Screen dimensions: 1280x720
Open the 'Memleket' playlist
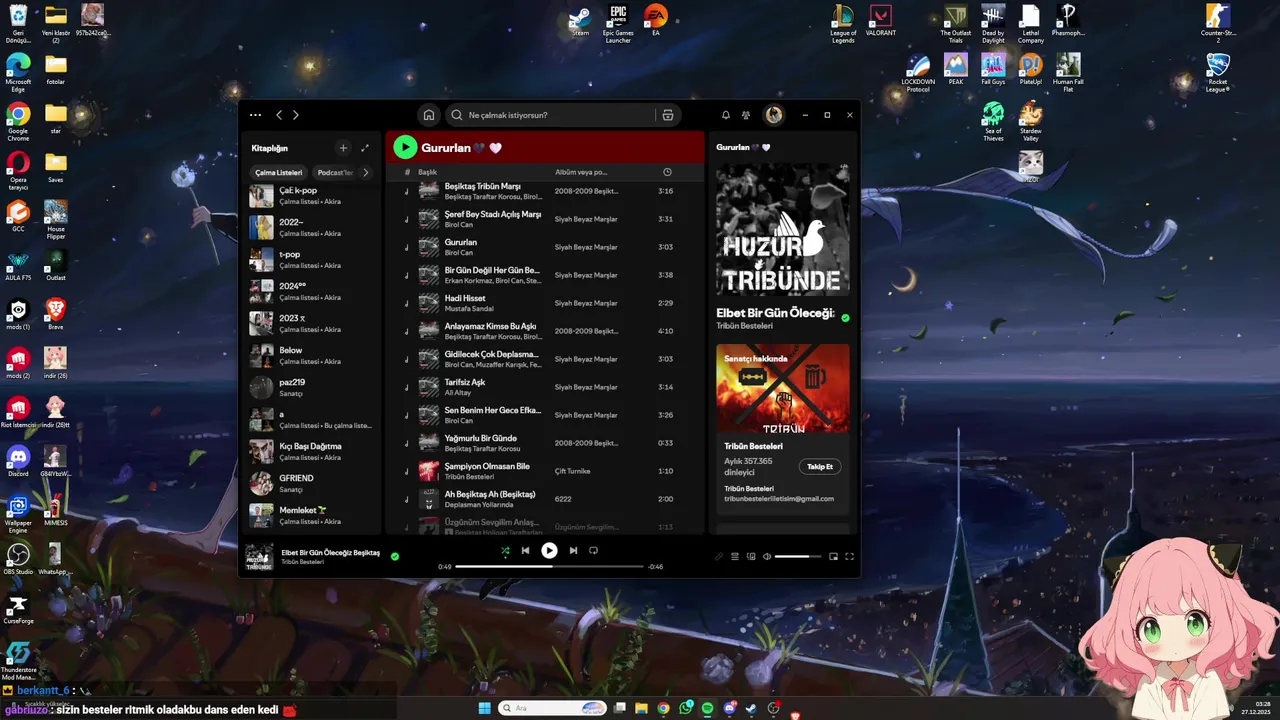pos(313,516)
